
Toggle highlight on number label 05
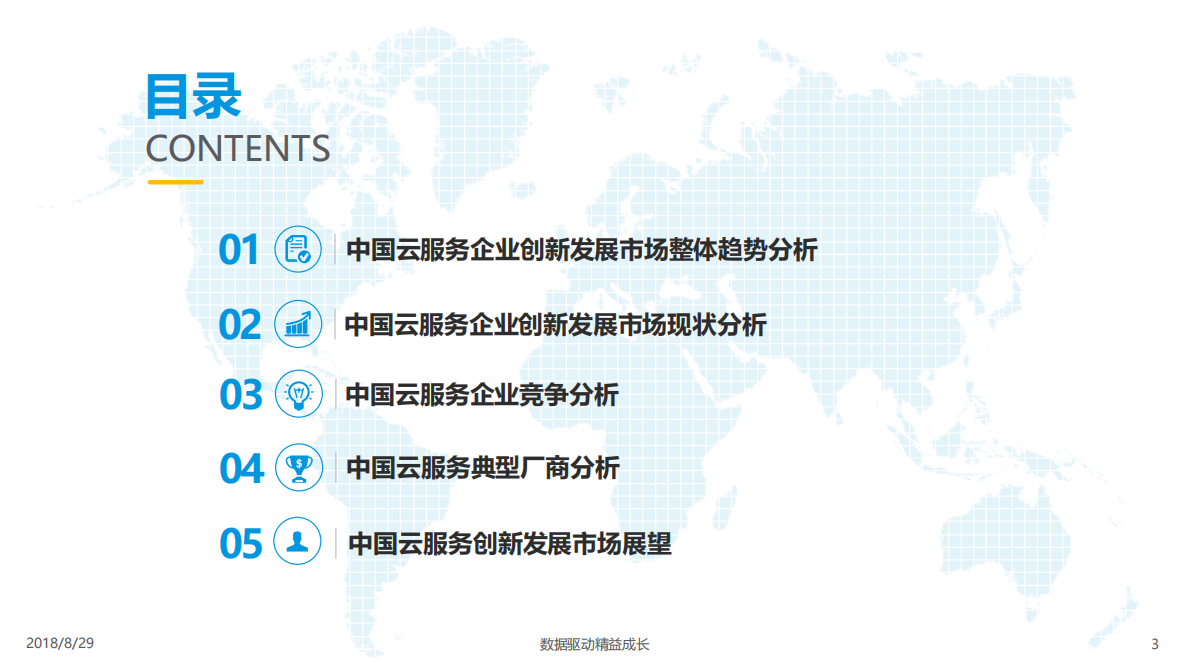239,538
